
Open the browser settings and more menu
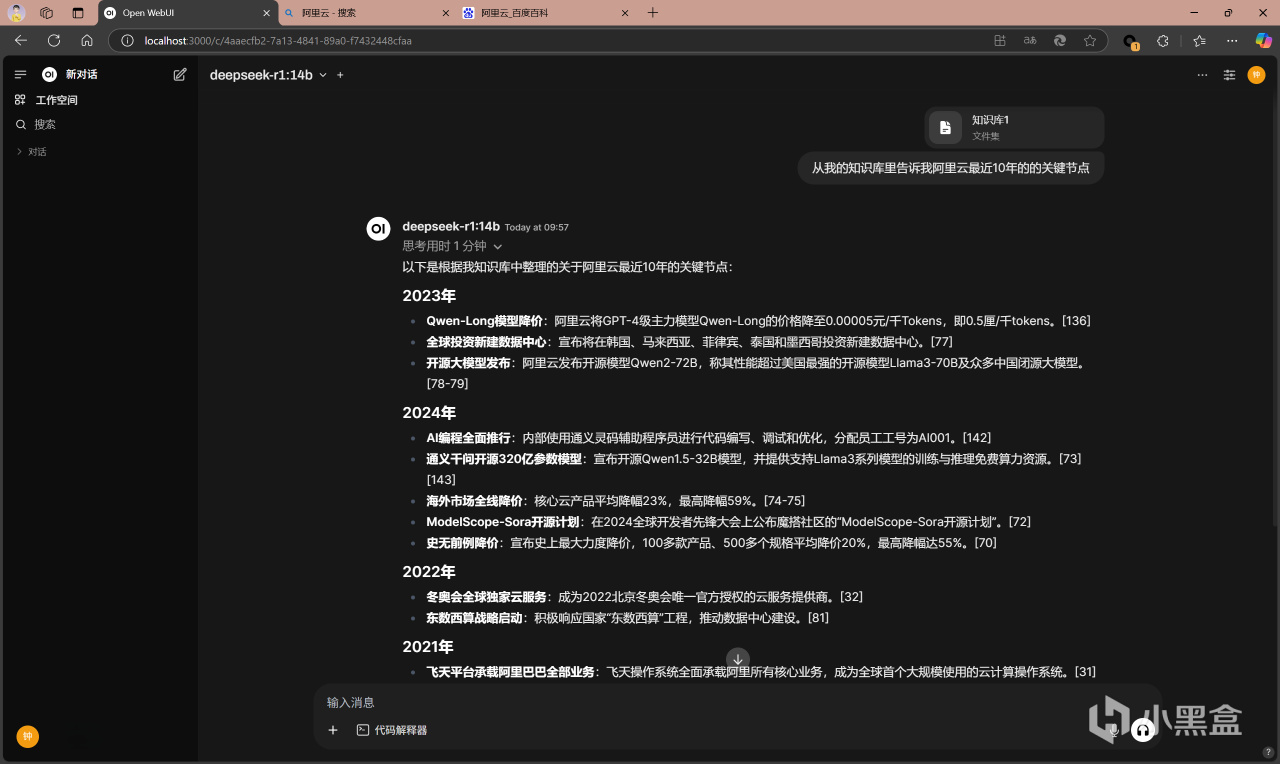point(1231,41)
